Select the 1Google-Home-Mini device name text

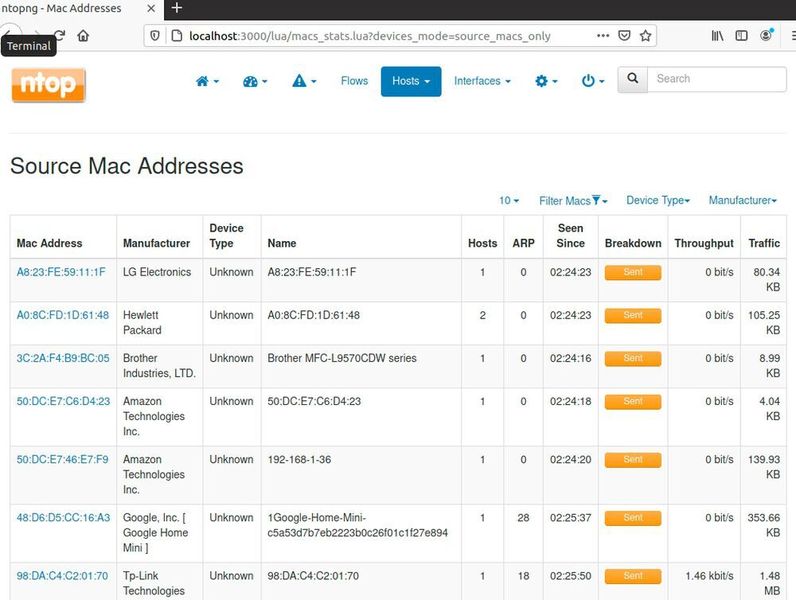(x=357, y=525)
